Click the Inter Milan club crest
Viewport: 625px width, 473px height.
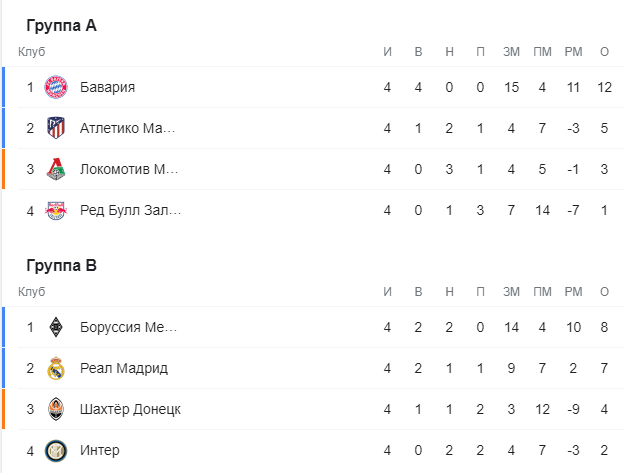(56, 450)
